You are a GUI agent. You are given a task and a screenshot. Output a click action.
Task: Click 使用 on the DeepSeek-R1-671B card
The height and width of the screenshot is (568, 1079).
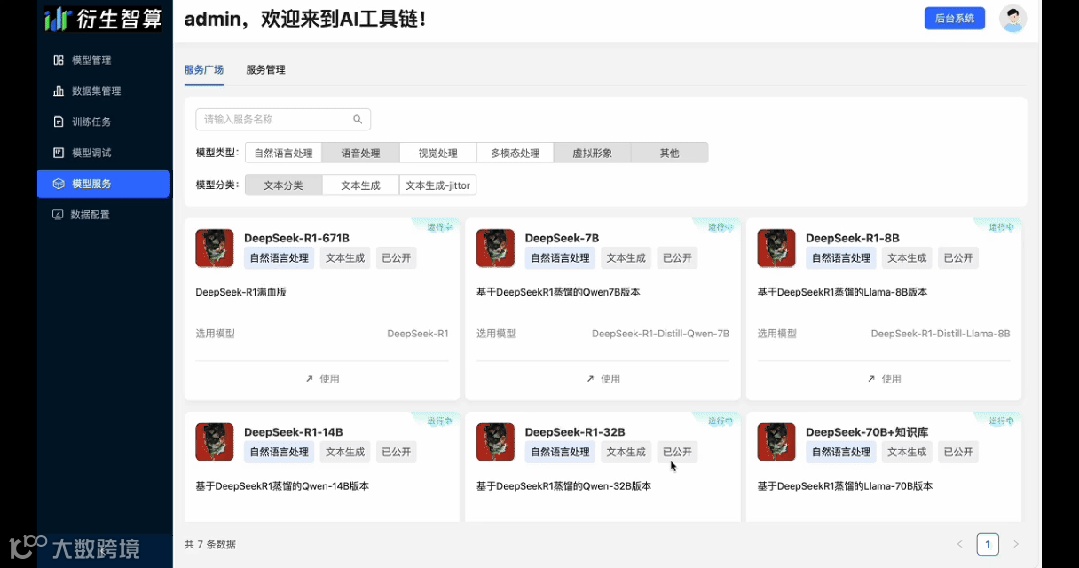coord(322,379)
